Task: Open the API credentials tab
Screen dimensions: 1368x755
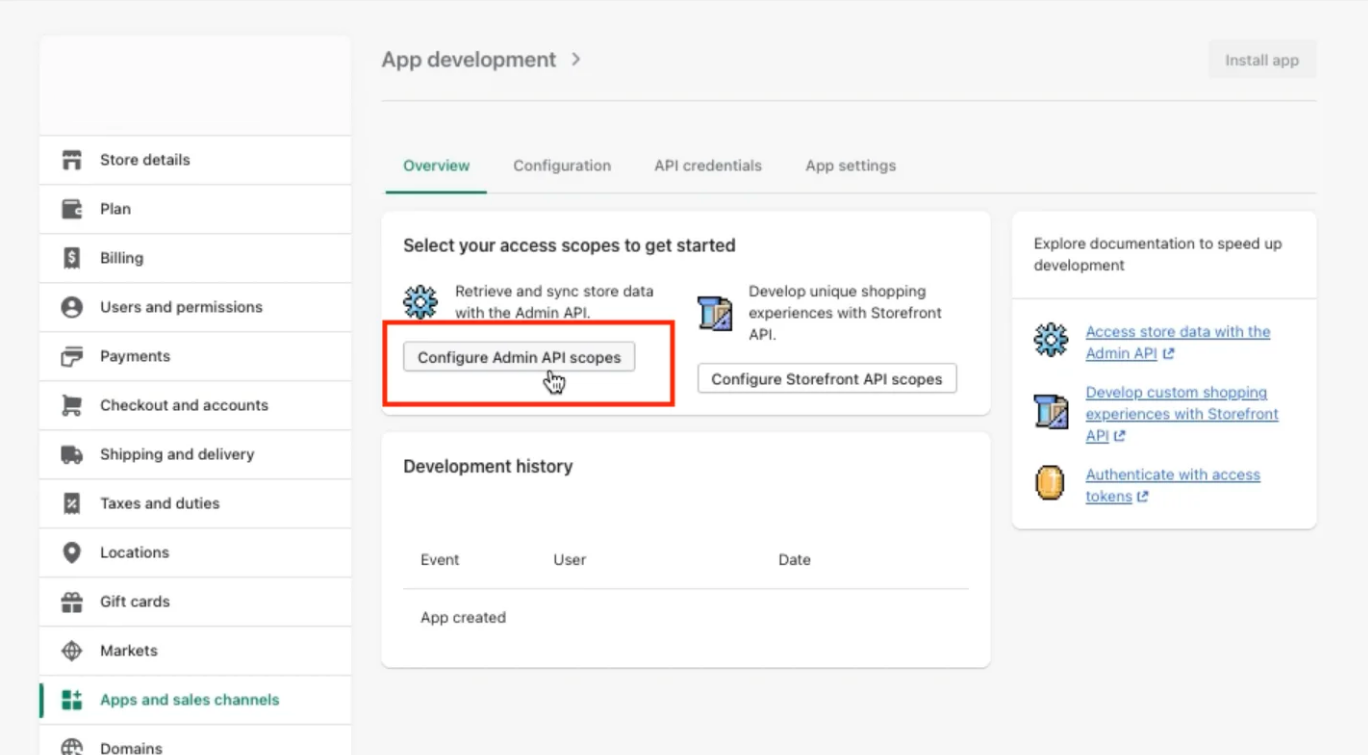Action: (708, 166)
